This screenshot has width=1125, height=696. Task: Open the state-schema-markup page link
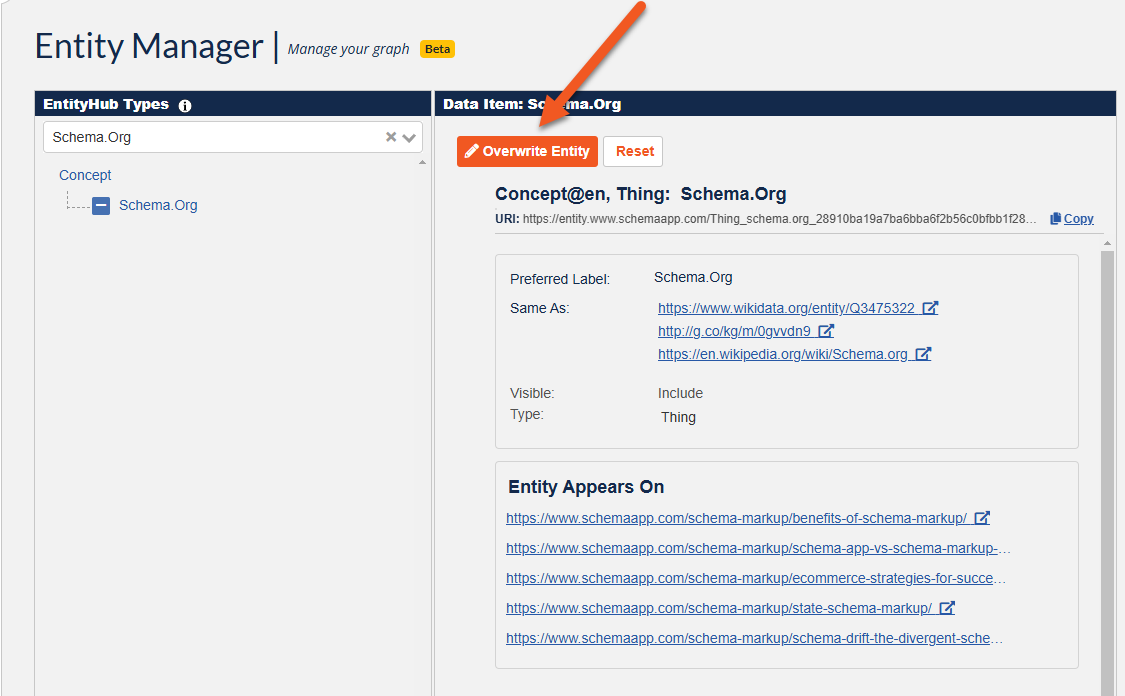(x=719, y=608)
